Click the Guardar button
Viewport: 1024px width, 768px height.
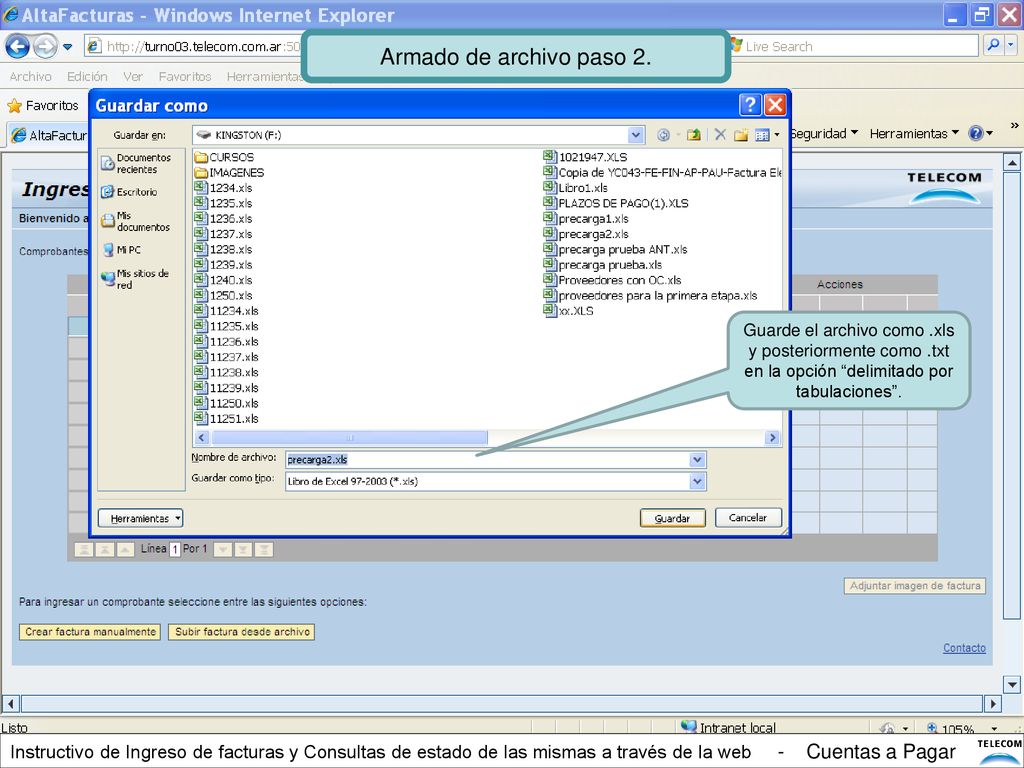(673, 518)
